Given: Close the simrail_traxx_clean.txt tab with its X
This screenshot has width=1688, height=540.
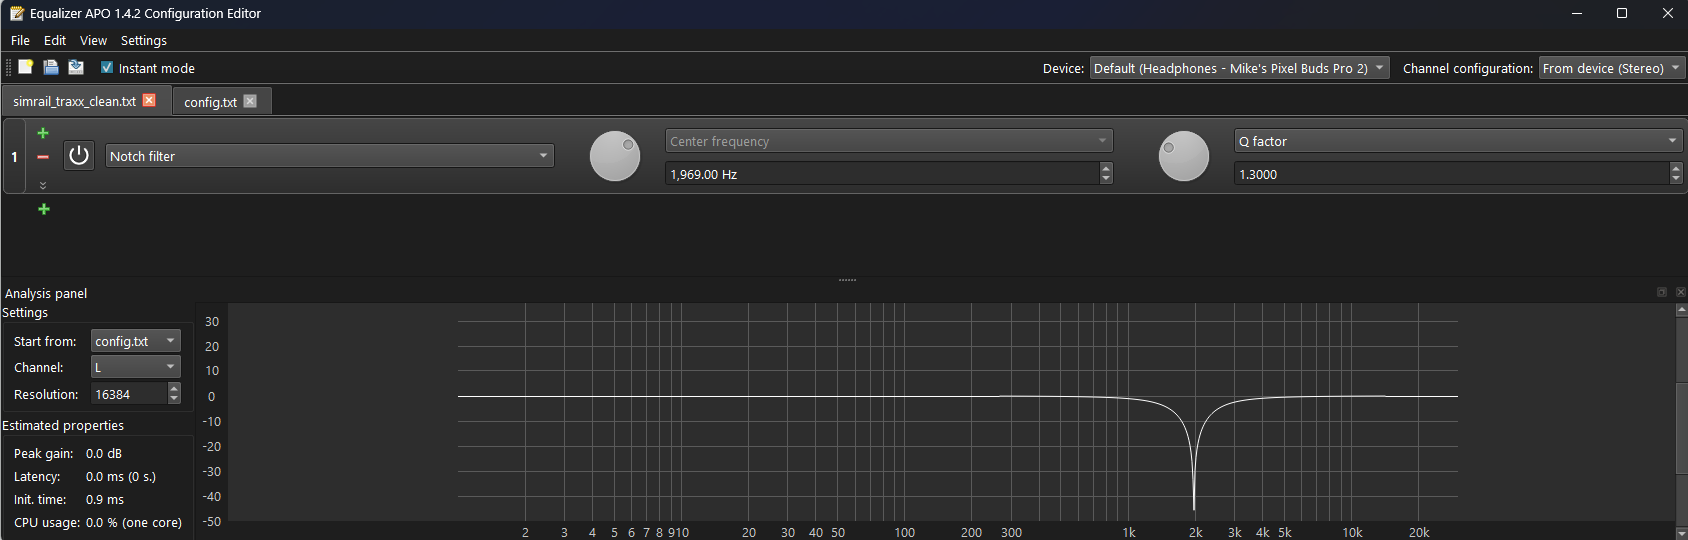Looking at the screenshot, I should [150, 101].
